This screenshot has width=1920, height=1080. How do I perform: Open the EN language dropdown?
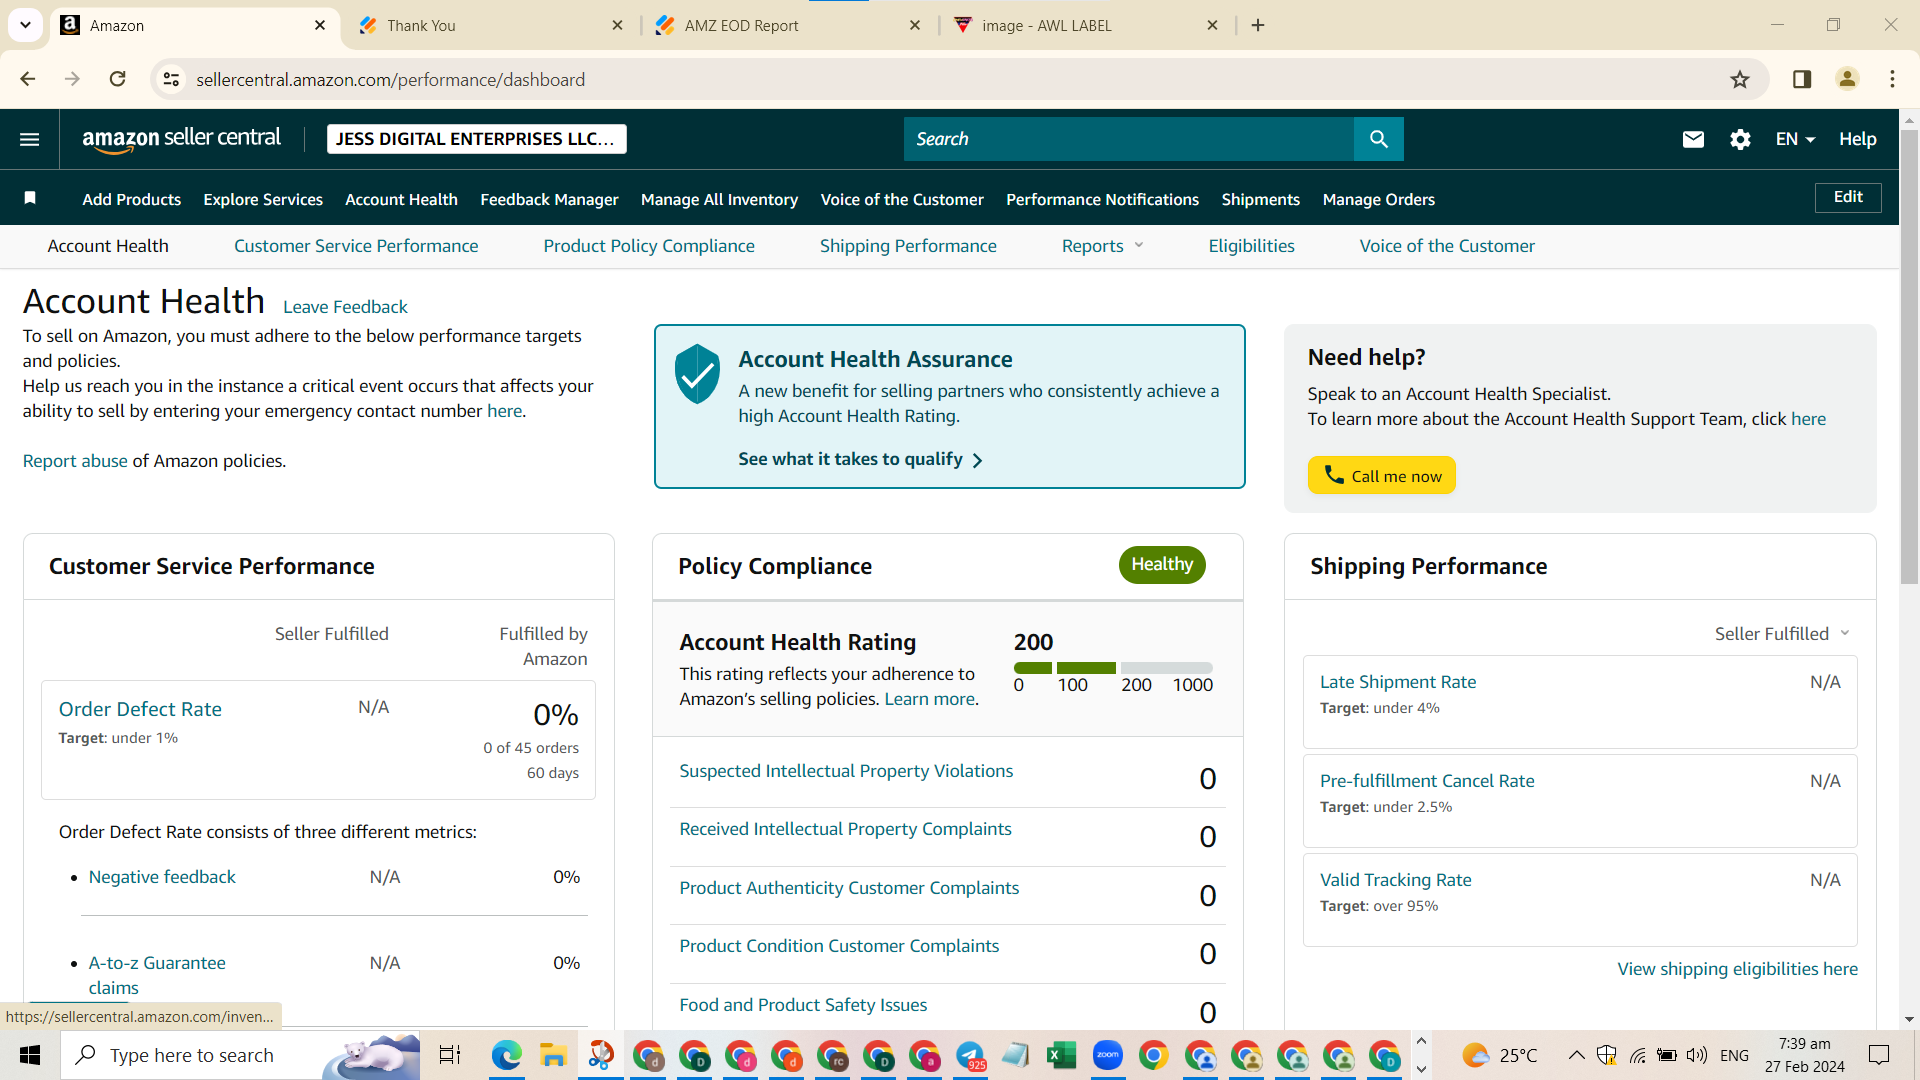1795,139
